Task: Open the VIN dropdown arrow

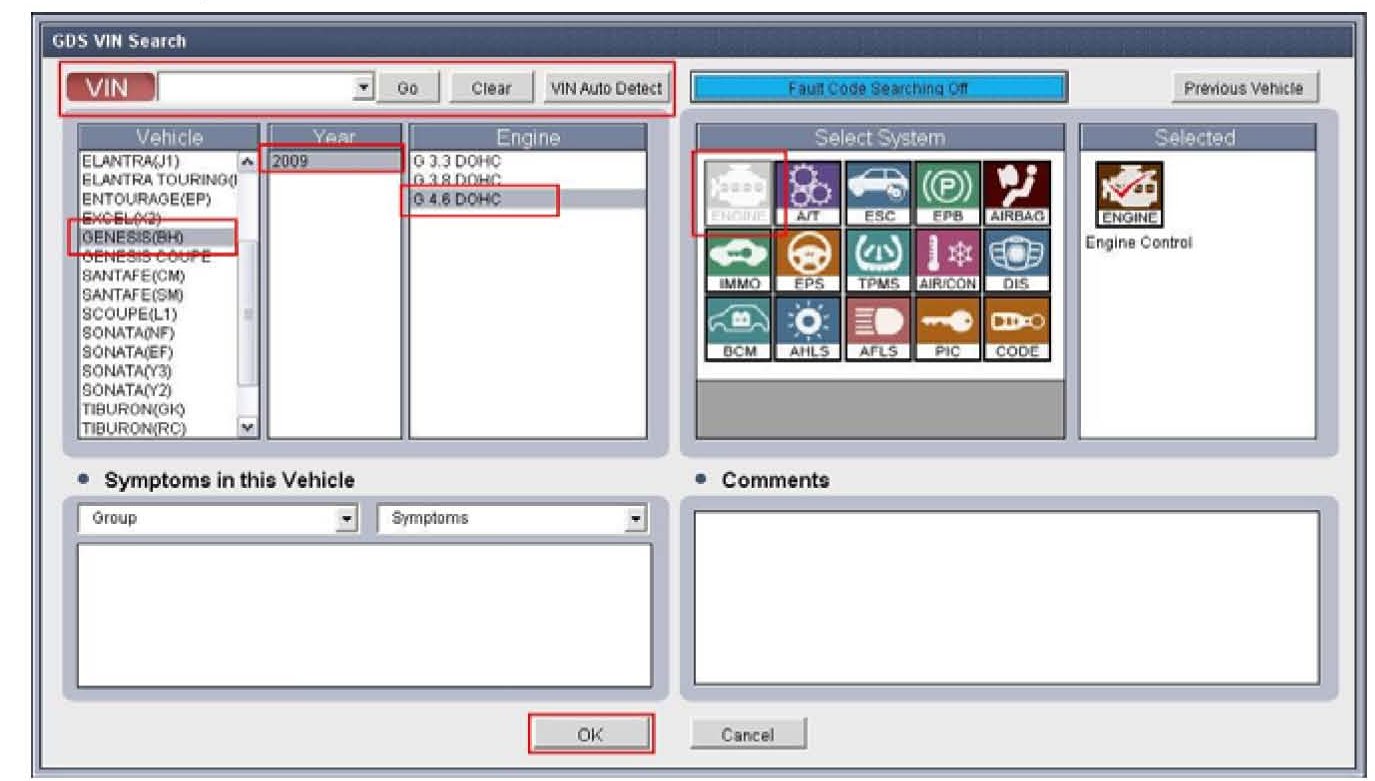Action: point(363,88)
